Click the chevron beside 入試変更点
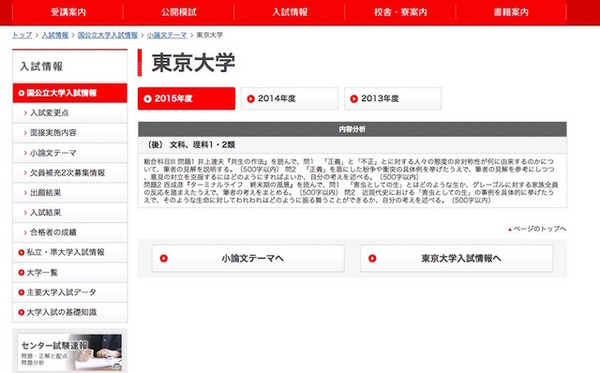The image size is (600, 373). coord(25,113)
